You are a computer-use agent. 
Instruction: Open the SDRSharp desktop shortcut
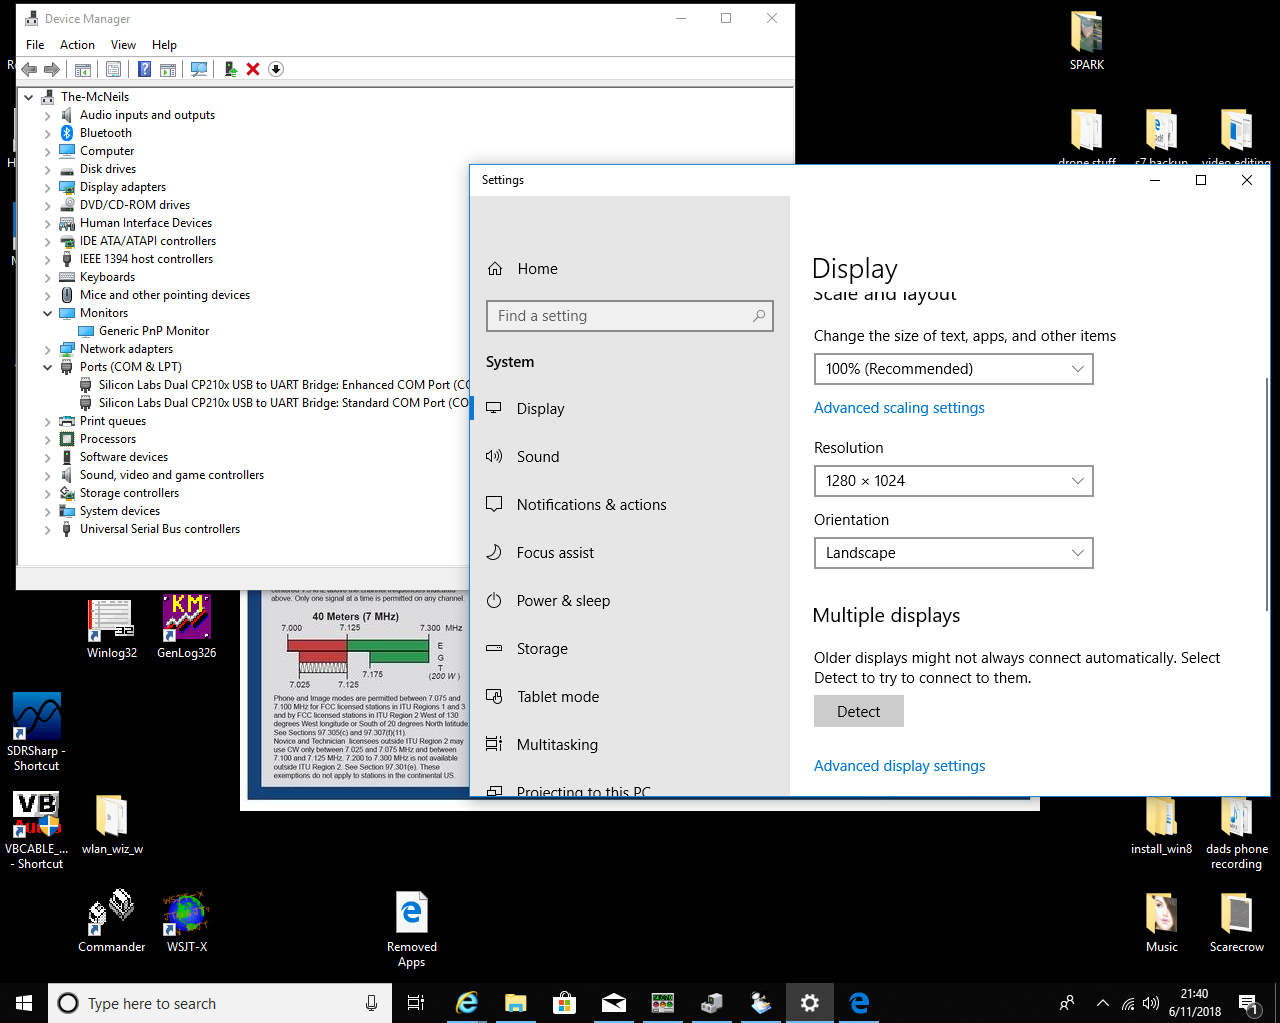coord(36,732)
